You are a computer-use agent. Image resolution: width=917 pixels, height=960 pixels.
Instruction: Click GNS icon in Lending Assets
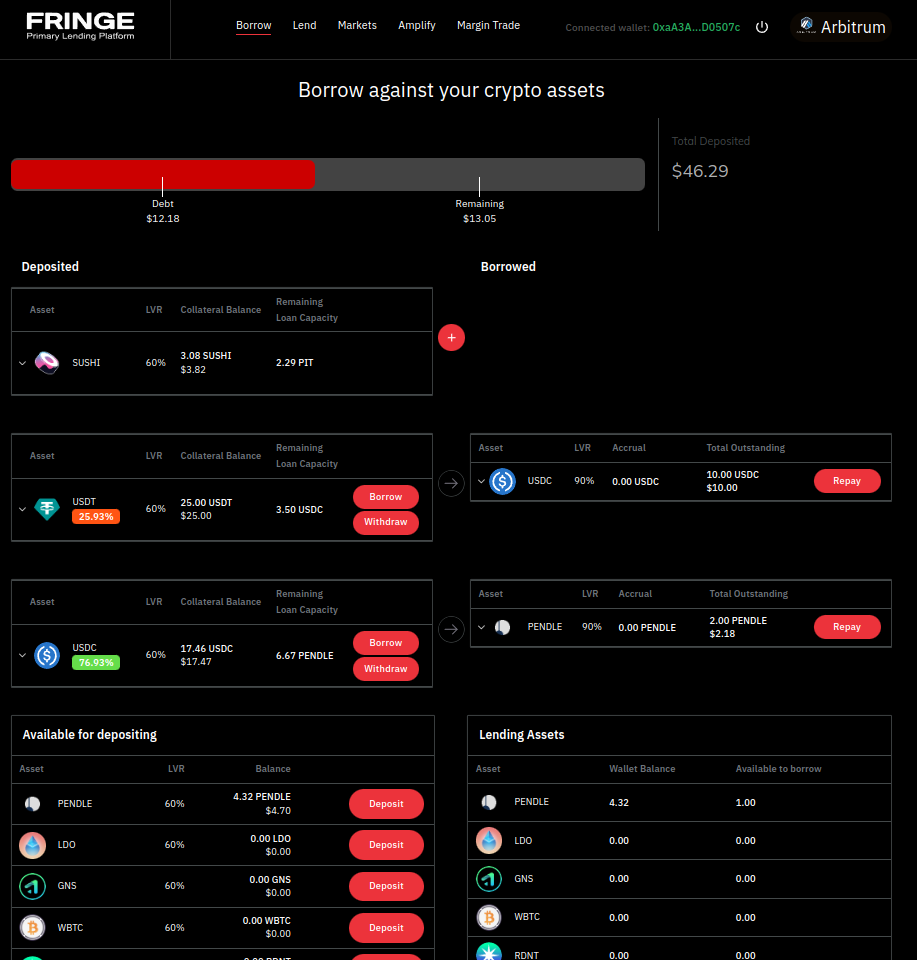click(488, 879)
